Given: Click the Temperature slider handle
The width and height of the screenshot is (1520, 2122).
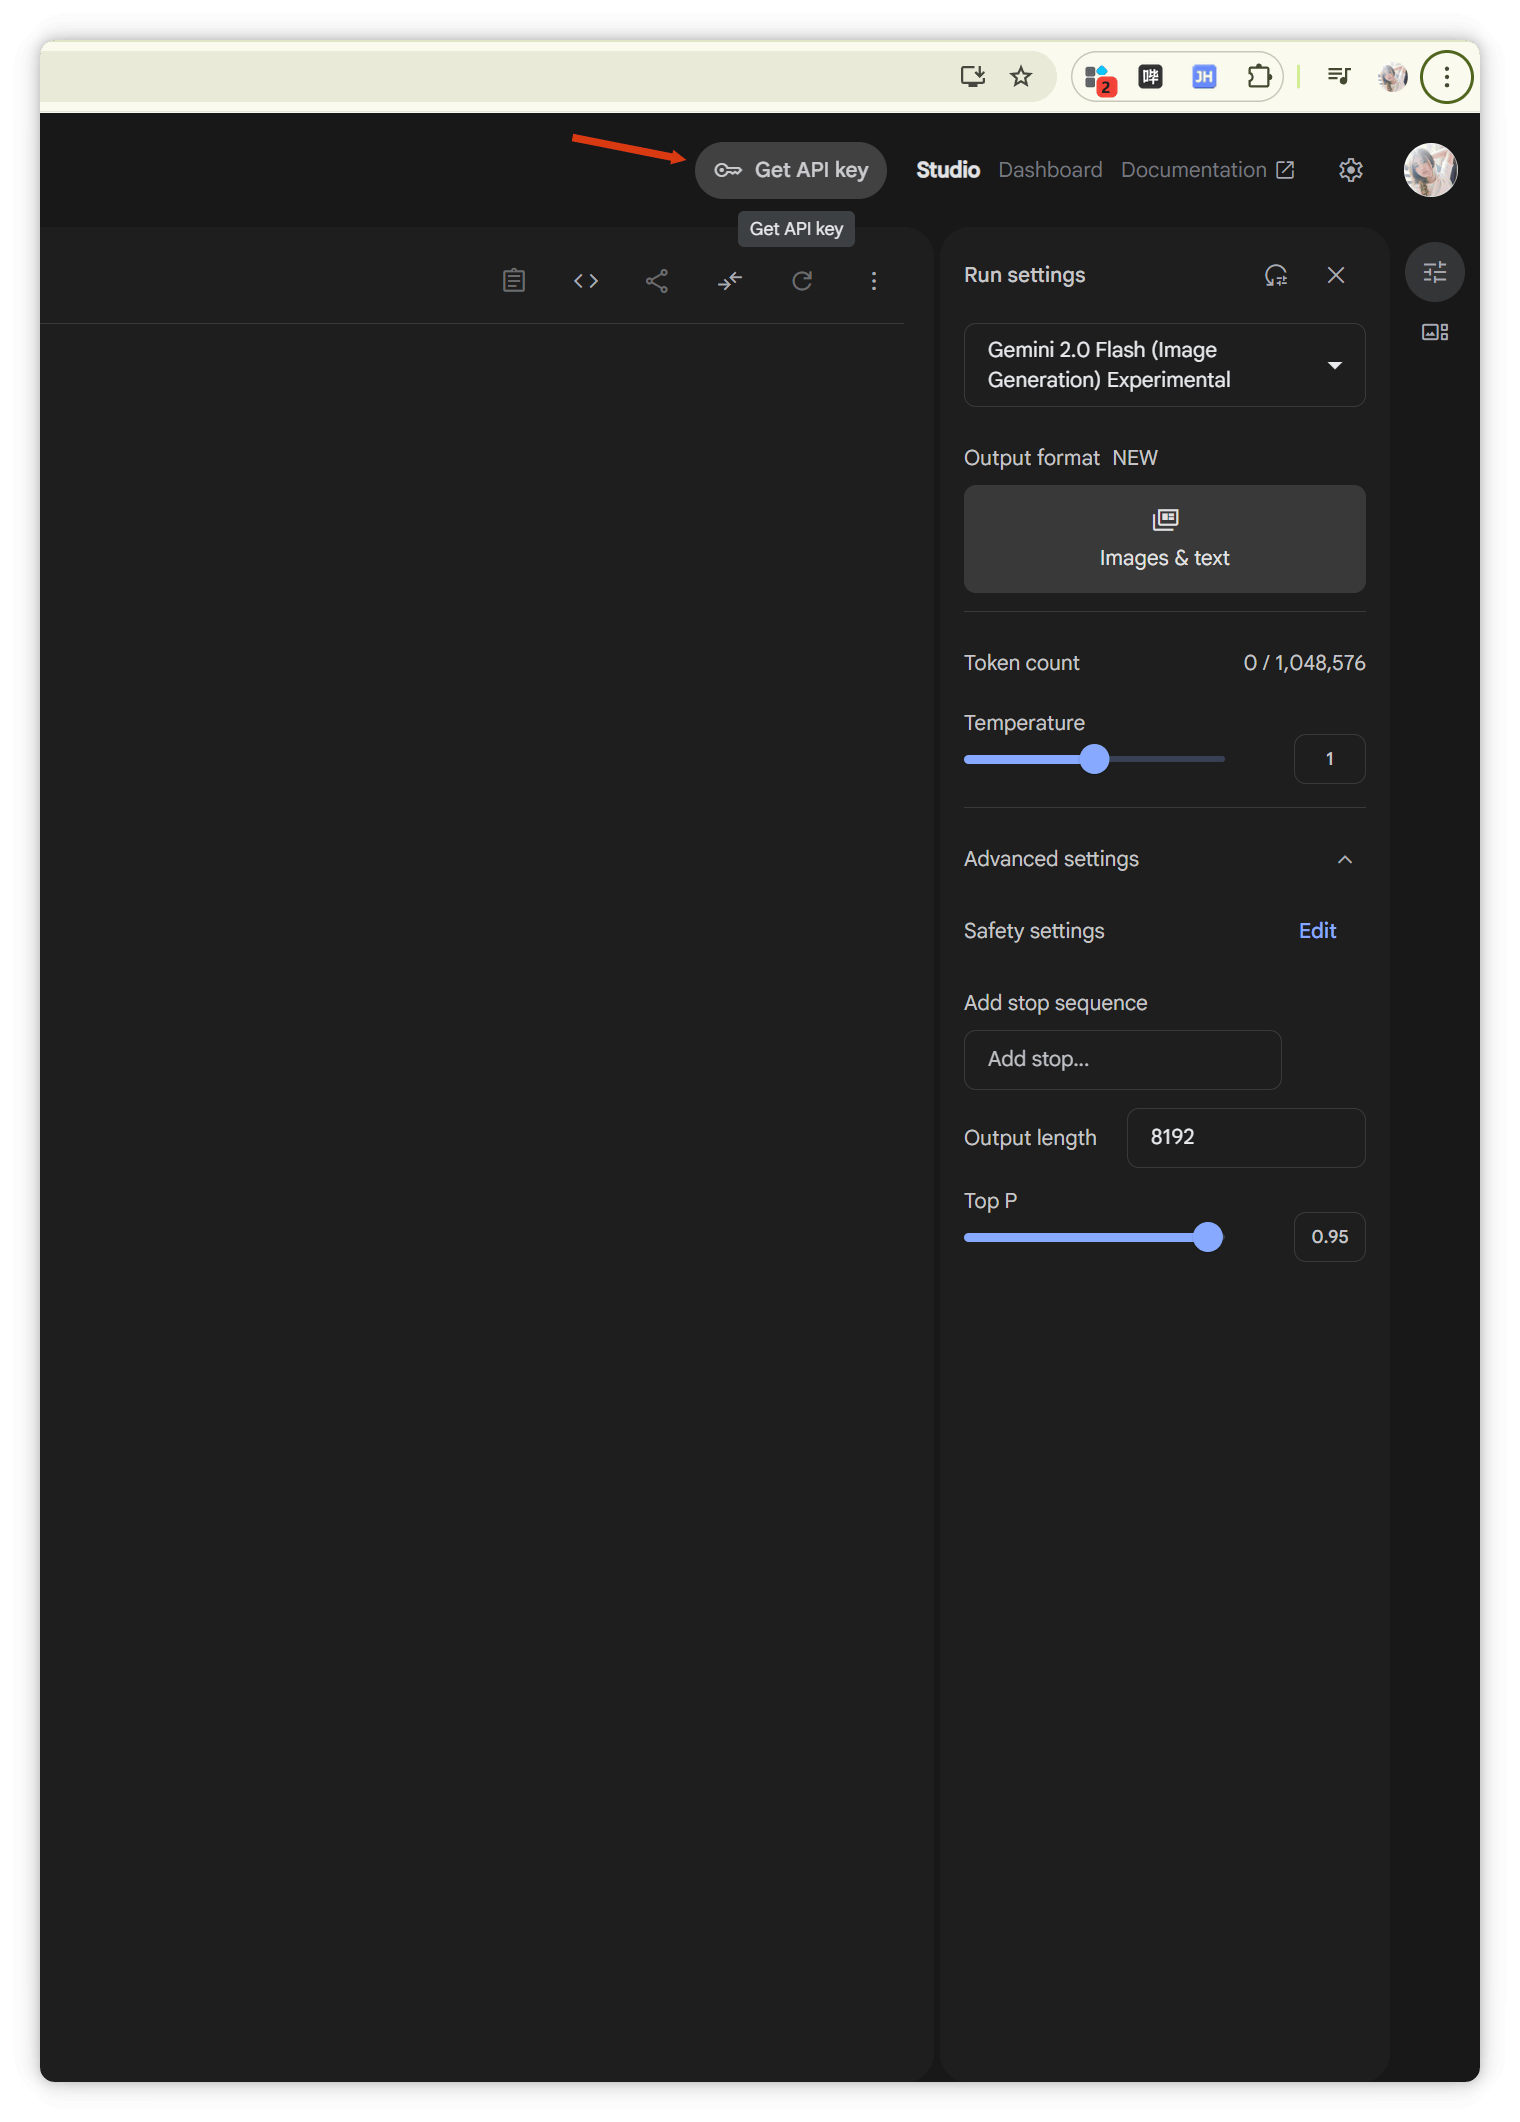Looking at the screenshot, I should pyautogui.click(x=1095, y=759).
